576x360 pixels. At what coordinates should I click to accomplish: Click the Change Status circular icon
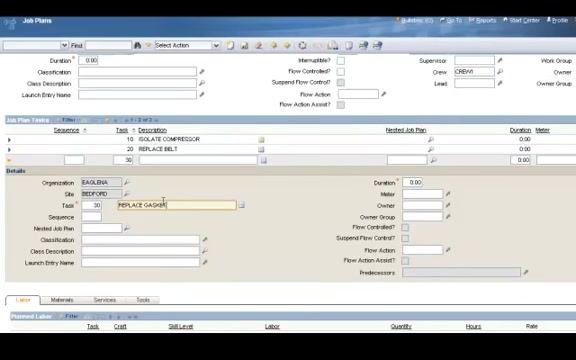click(x=302, y=45)
